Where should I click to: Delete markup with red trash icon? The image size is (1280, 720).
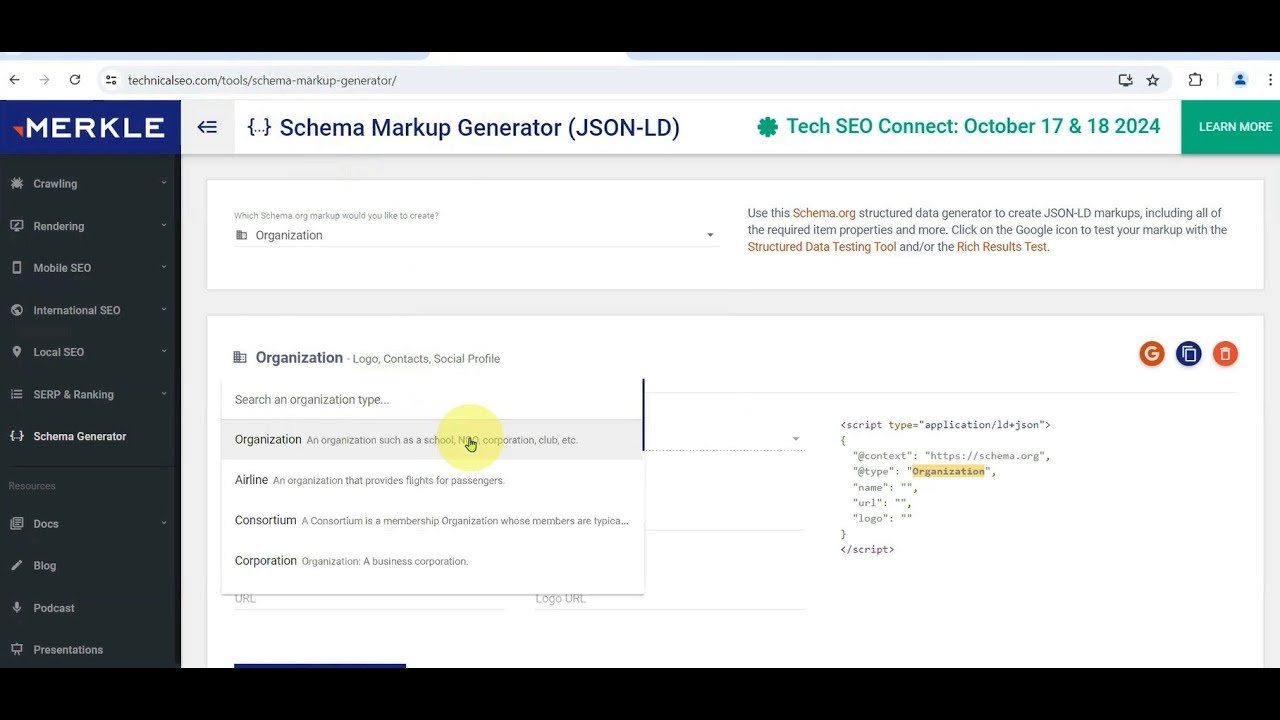point(1225,354)
